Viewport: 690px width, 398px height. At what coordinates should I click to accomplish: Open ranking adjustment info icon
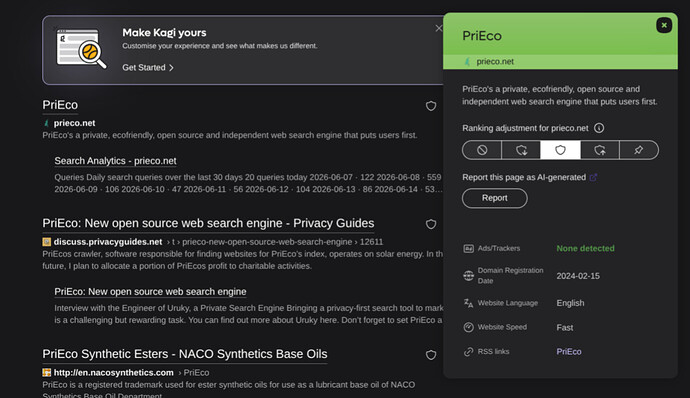tap(599, 128)
